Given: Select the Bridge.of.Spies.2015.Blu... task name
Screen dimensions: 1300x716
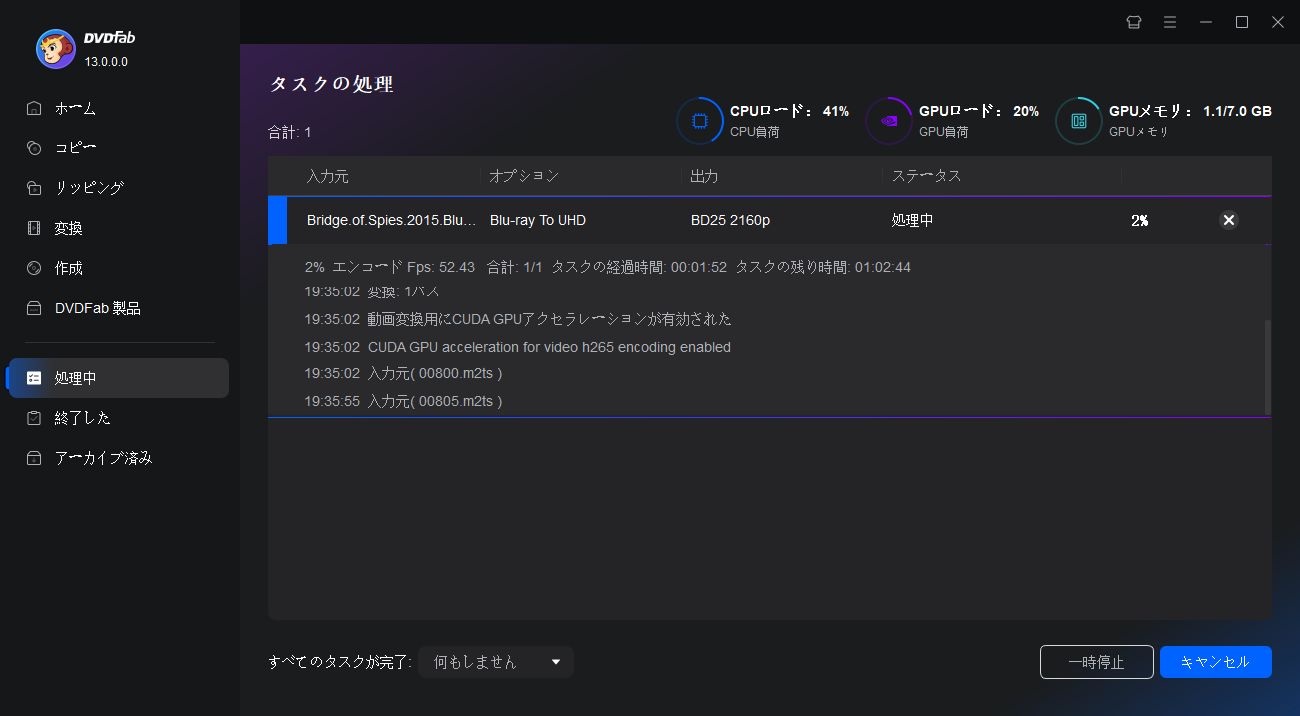Looking at the screenshot, I should [x=392, y=220].
